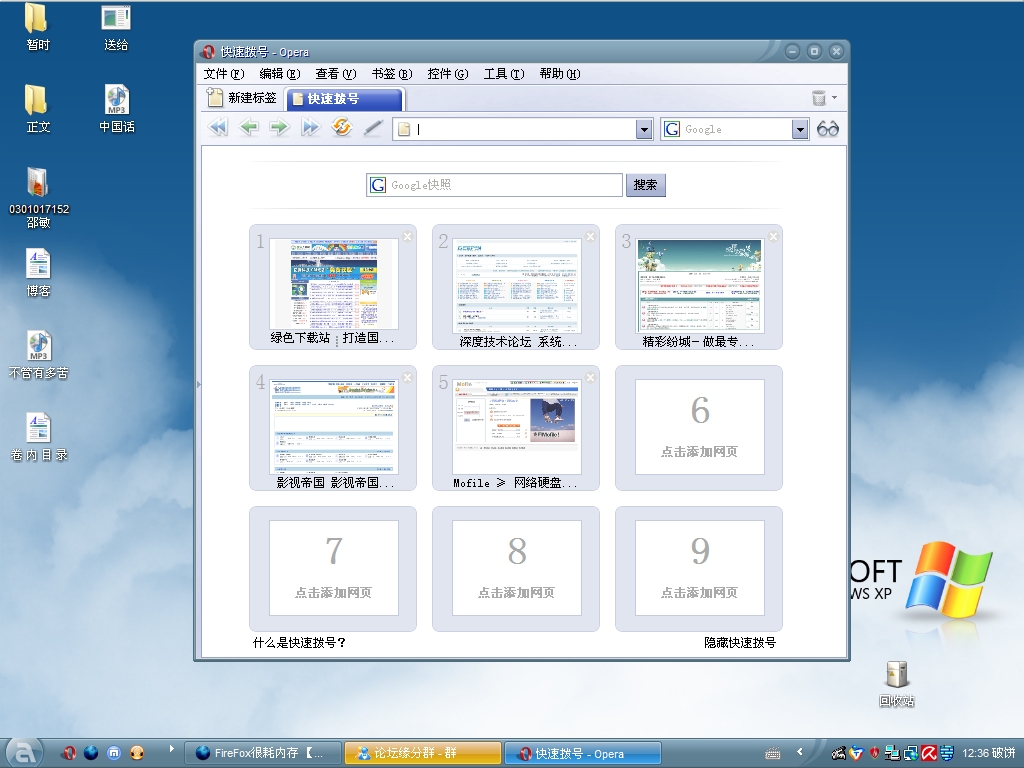Click the Google G icon in the toolbar search field

[672, 129]
